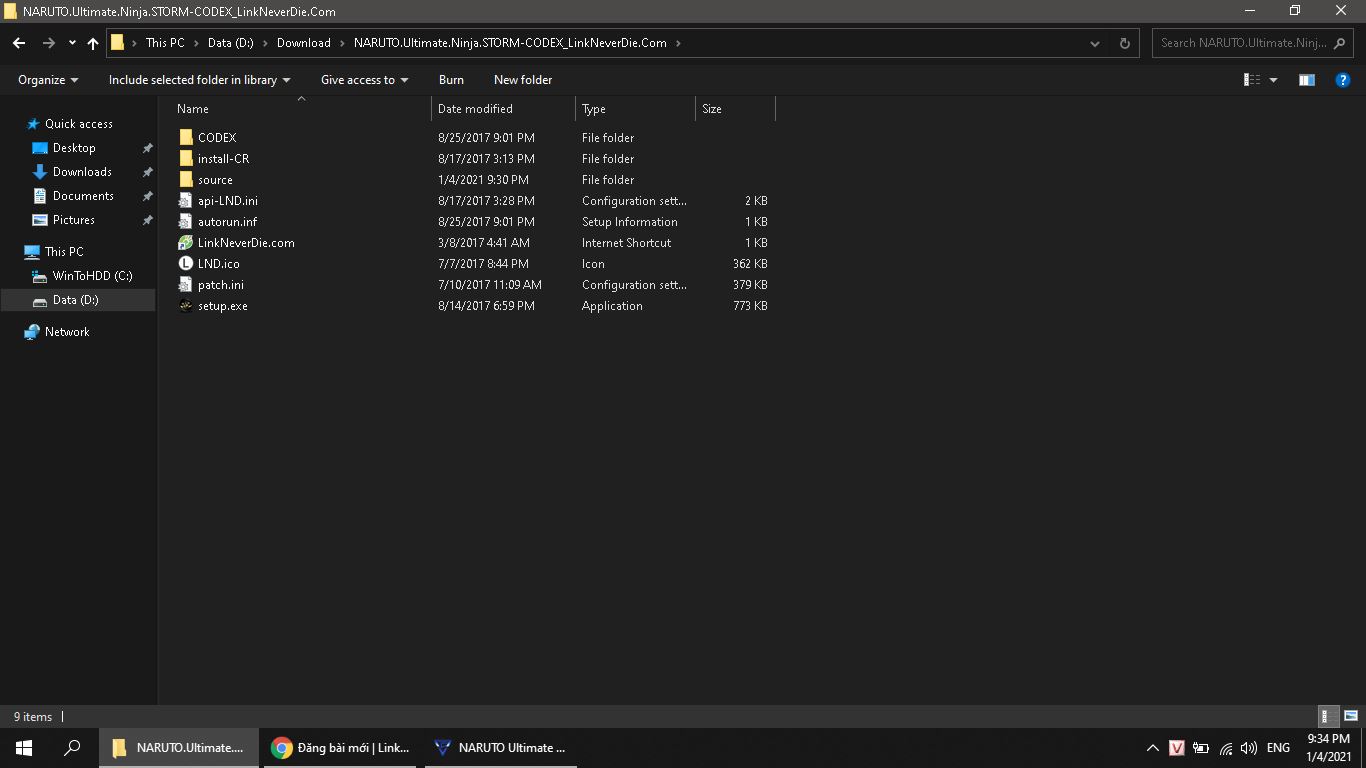
Task: Click the Burn button
Action: (x=451, y=80)
